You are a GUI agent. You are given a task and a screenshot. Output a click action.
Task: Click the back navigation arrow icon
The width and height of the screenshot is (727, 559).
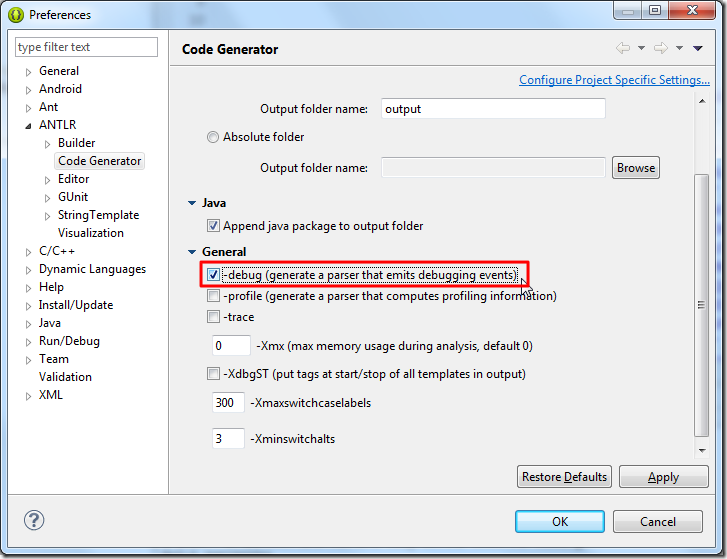coord(623,48)
